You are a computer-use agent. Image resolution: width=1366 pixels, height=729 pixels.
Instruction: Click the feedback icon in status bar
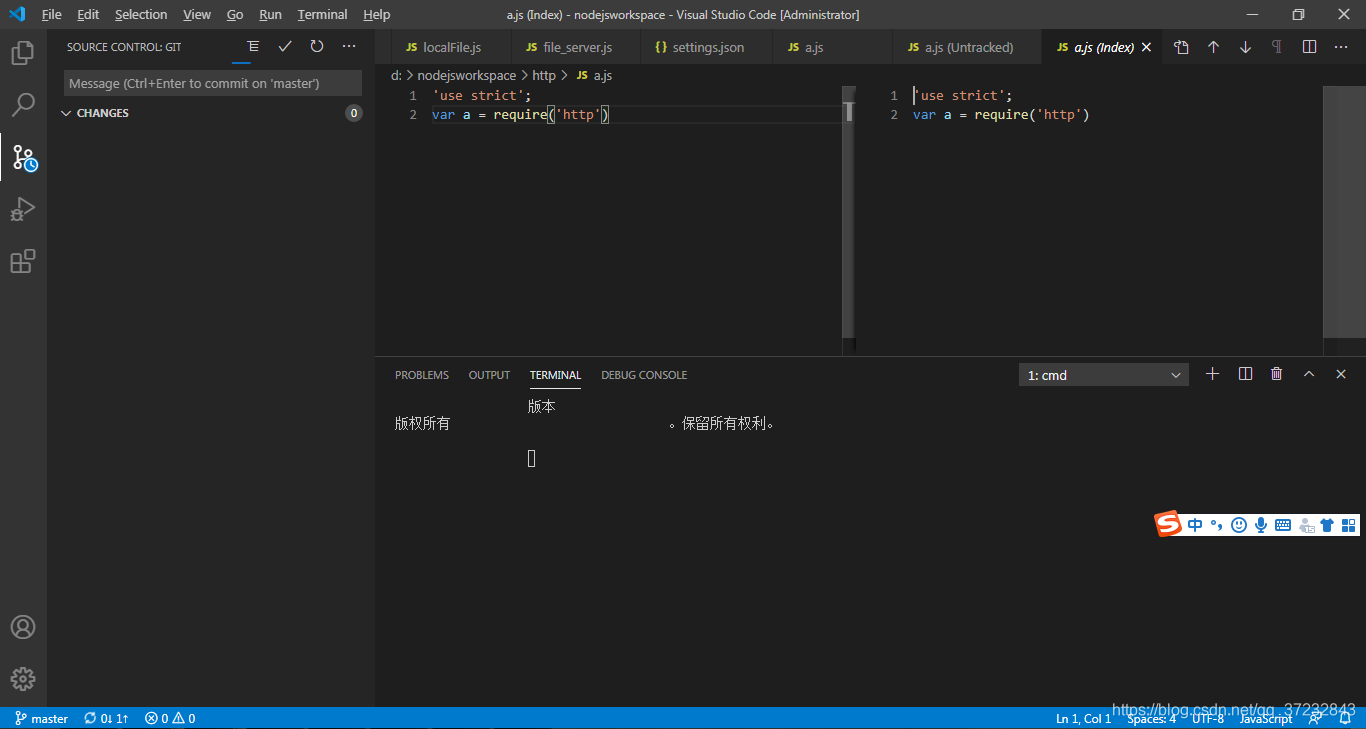coord(1316,718)
